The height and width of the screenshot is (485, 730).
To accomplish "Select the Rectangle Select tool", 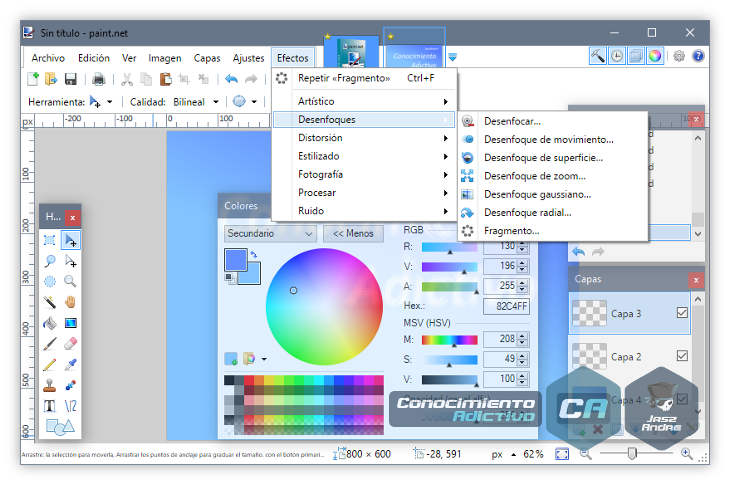I will (x=50, y=240).
